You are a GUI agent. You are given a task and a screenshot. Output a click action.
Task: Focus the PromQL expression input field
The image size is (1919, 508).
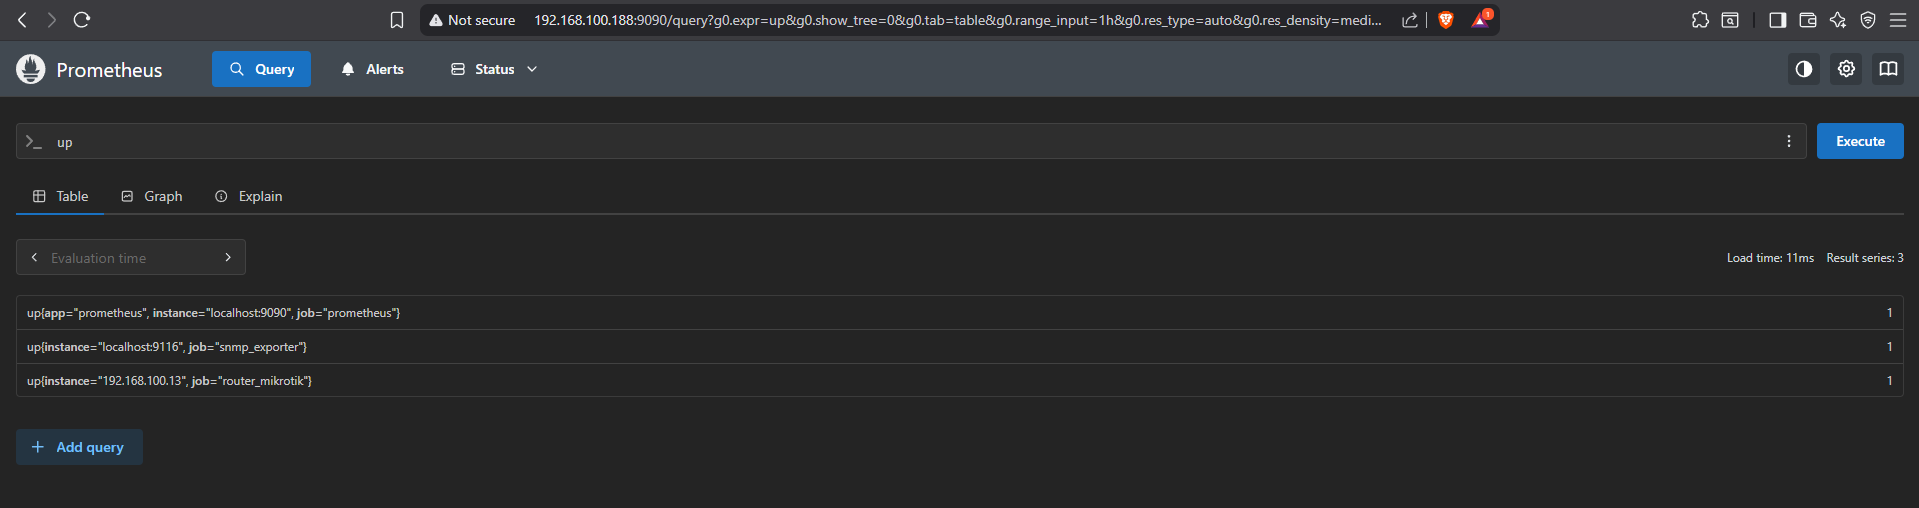900,142
